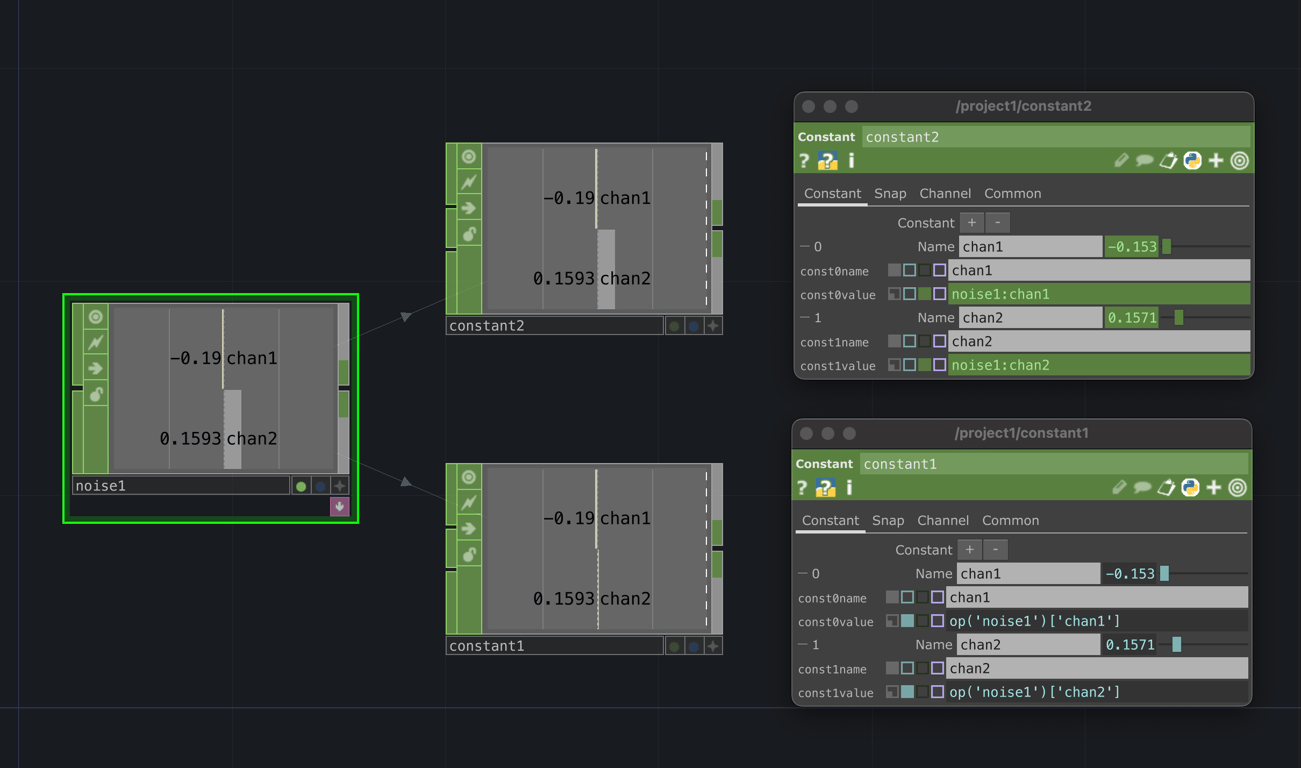Click the Python logo in the constant1 dialog

coord(1192,487)
